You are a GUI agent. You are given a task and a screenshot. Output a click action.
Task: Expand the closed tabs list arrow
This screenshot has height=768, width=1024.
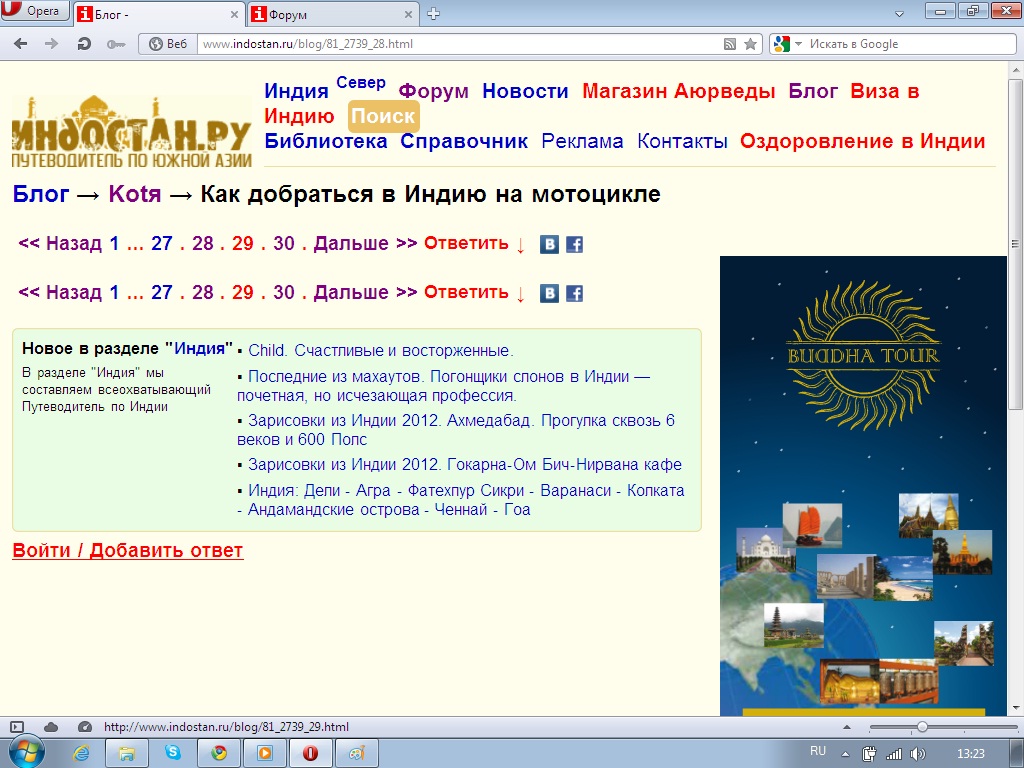(899, 14)
